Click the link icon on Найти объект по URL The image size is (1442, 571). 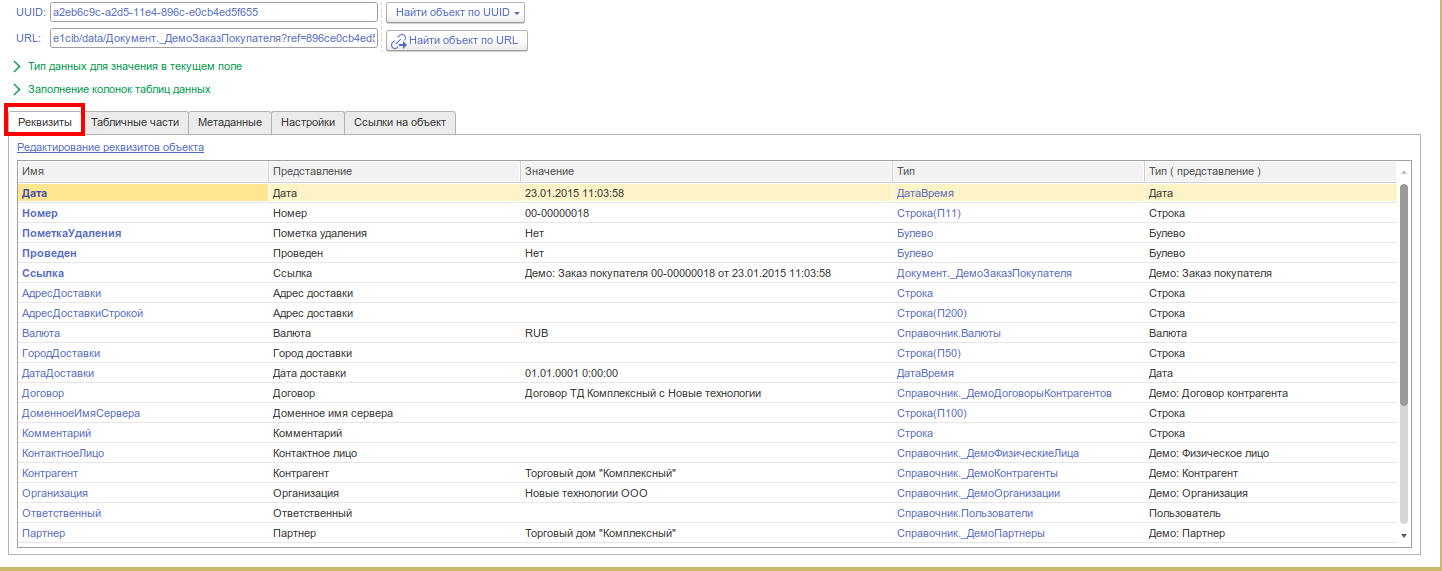(398, 41)
